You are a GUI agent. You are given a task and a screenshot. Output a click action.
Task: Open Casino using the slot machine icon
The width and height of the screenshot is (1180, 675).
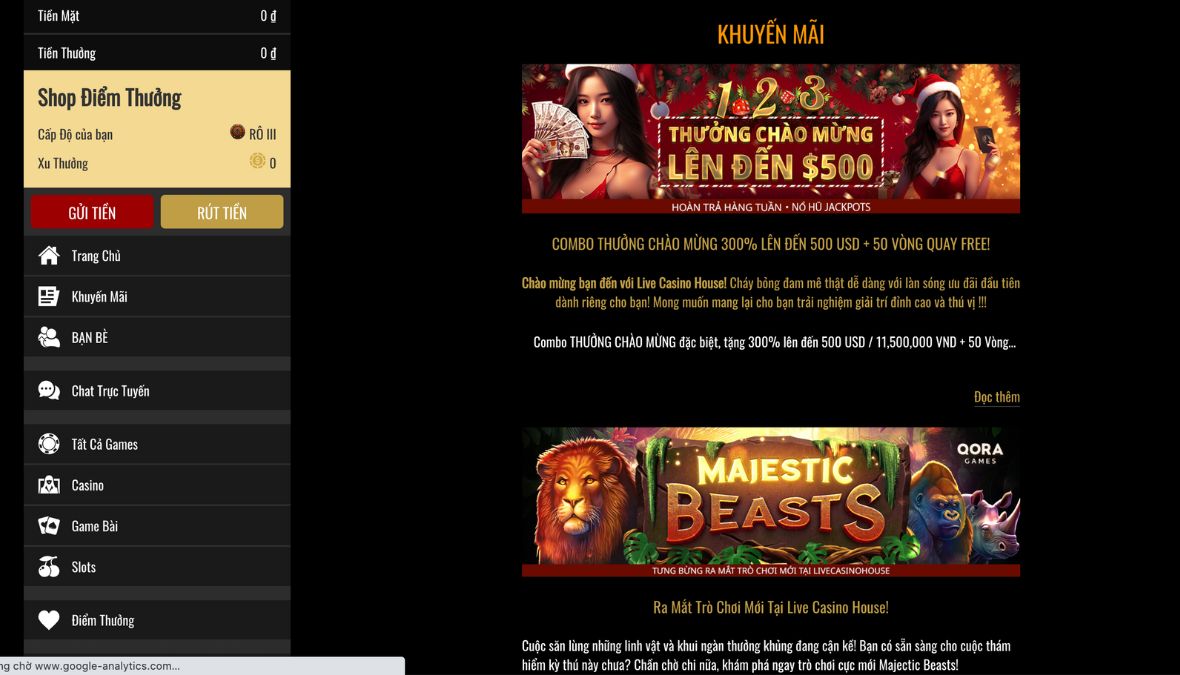[x=48, y=485]
